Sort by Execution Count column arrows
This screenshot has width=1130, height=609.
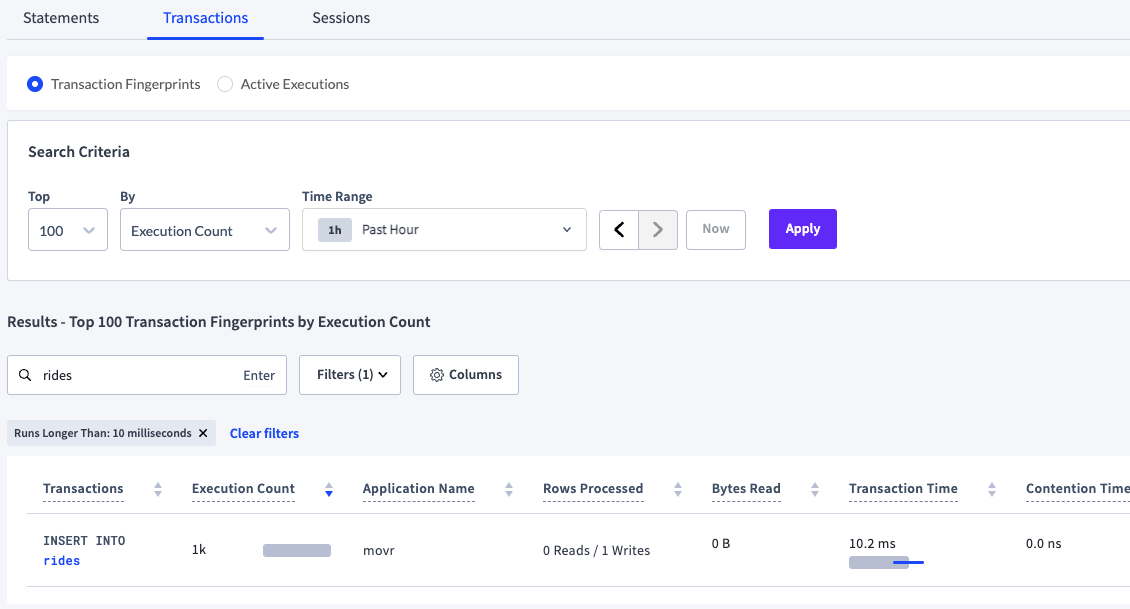(x=329, y=490)
